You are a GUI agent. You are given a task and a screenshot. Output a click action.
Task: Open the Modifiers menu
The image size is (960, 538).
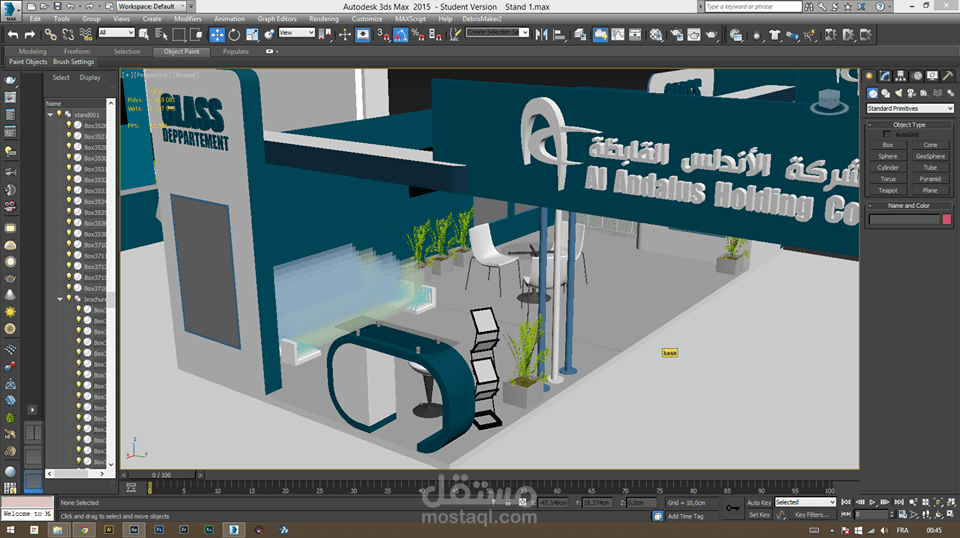187,19
